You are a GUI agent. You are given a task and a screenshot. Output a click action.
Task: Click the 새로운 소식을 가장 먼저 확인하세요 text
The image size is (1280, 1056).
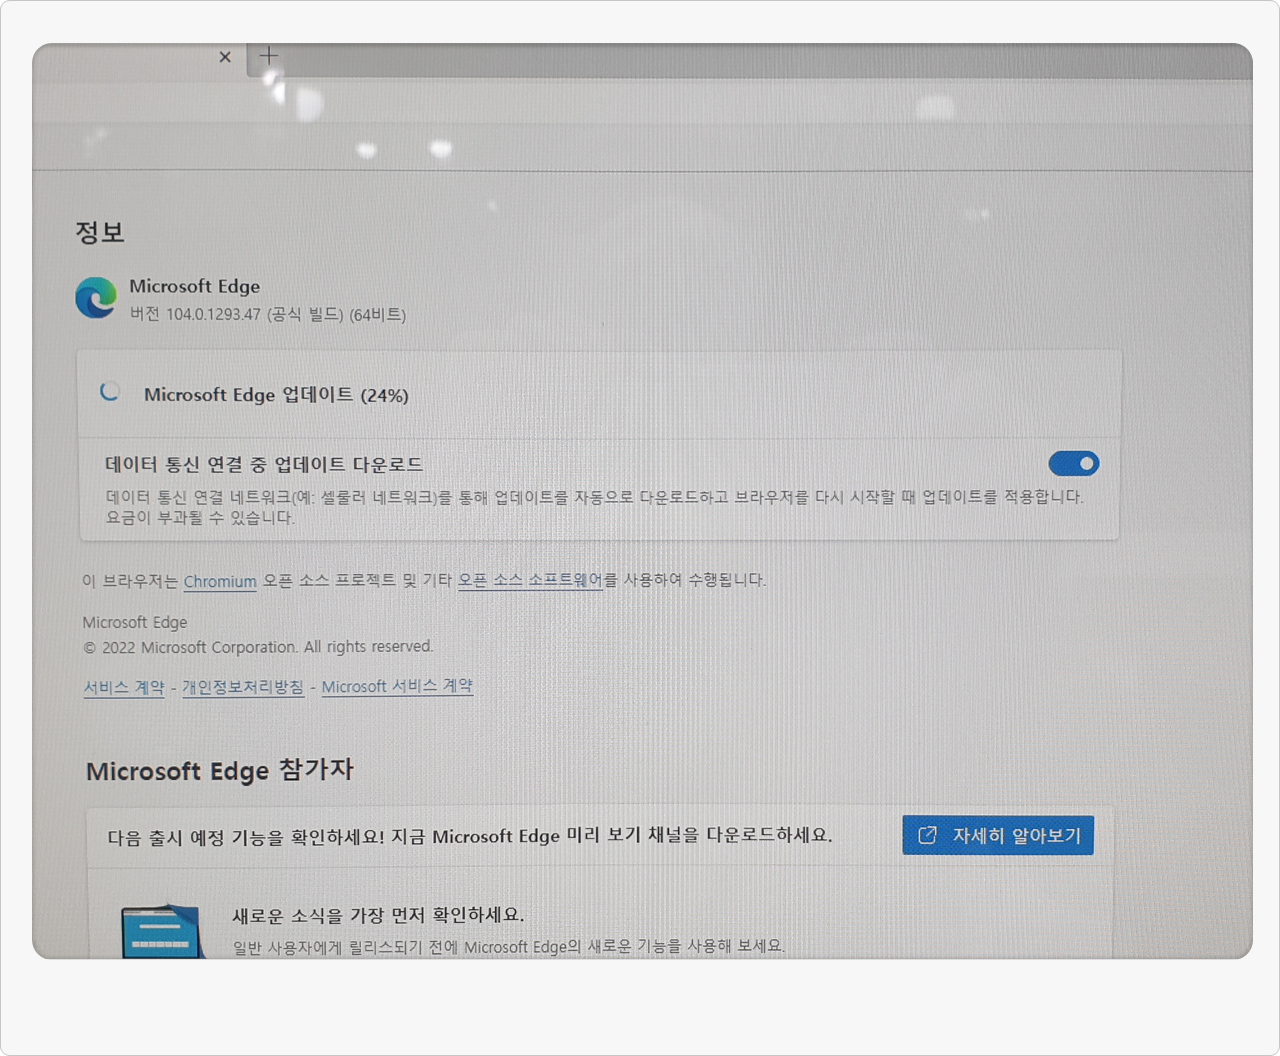pyautogui.click(x=378, y=915)
